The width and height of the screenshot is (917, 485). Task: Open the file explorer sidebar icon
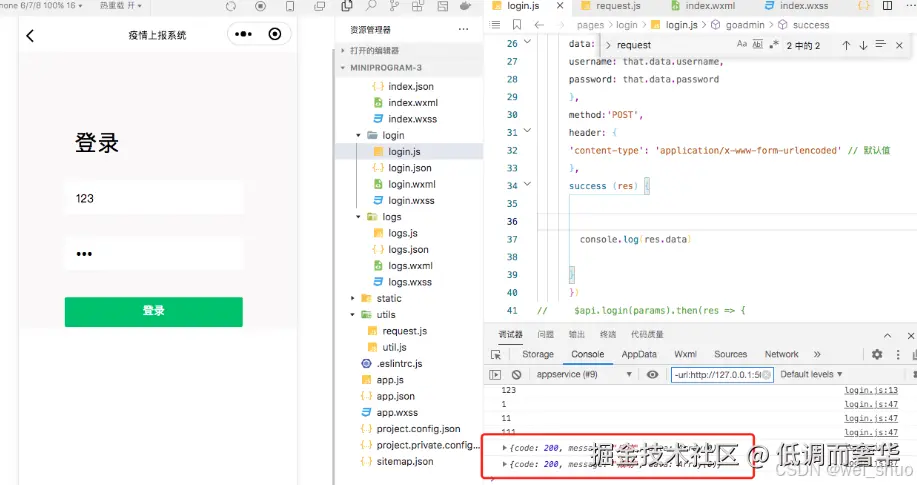point(347,6)
